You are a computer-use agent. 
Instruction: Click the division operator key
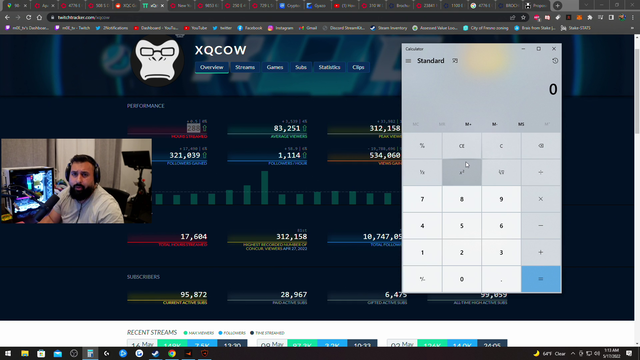(541, 172)
